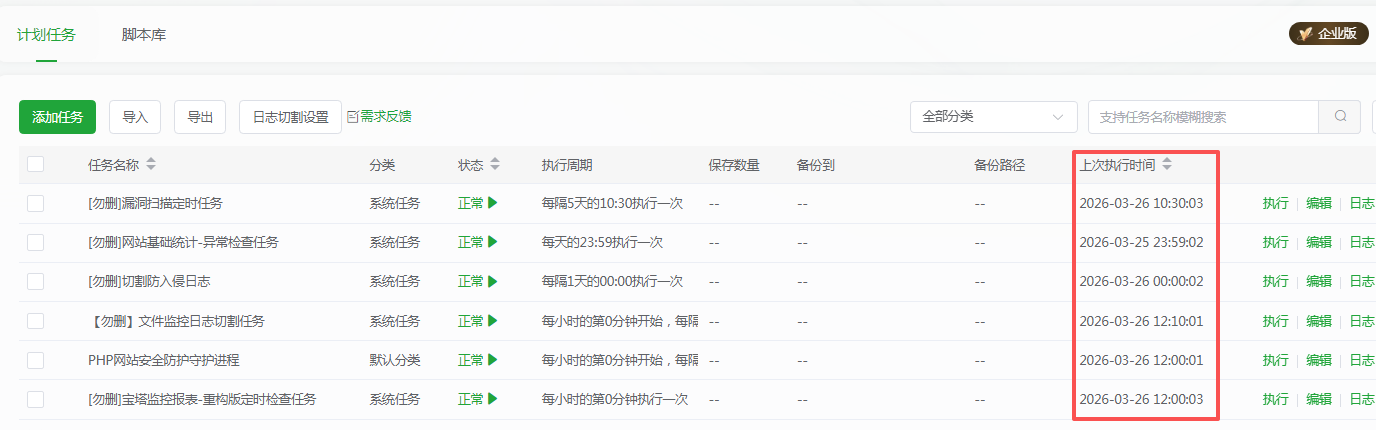The width and height of the screenshot is (1376, 430).
Task: Check the PHP网站安全防护守护进程 row checkbox
Action: pyautogui.click(x=36, y=360)
